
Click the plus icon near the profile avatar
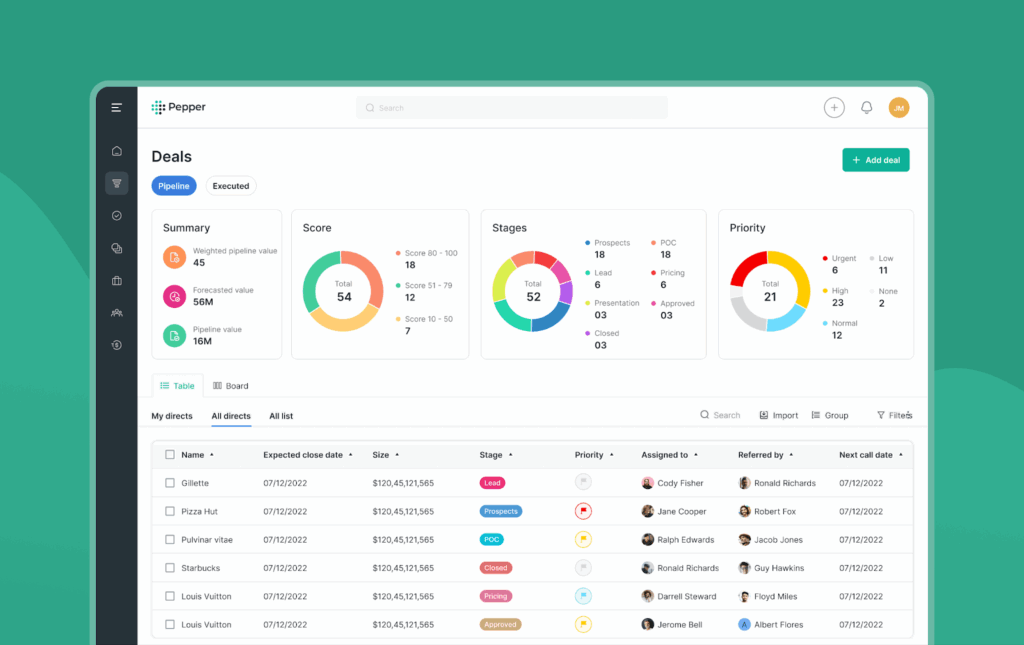click(x=834, y=107)
